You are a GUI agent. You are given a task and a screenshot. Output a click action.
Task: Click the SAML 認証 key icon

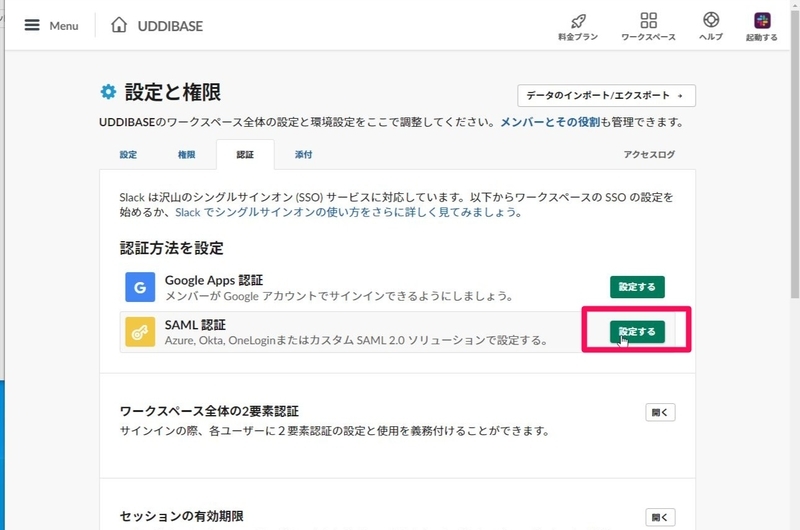pos(140,332)
